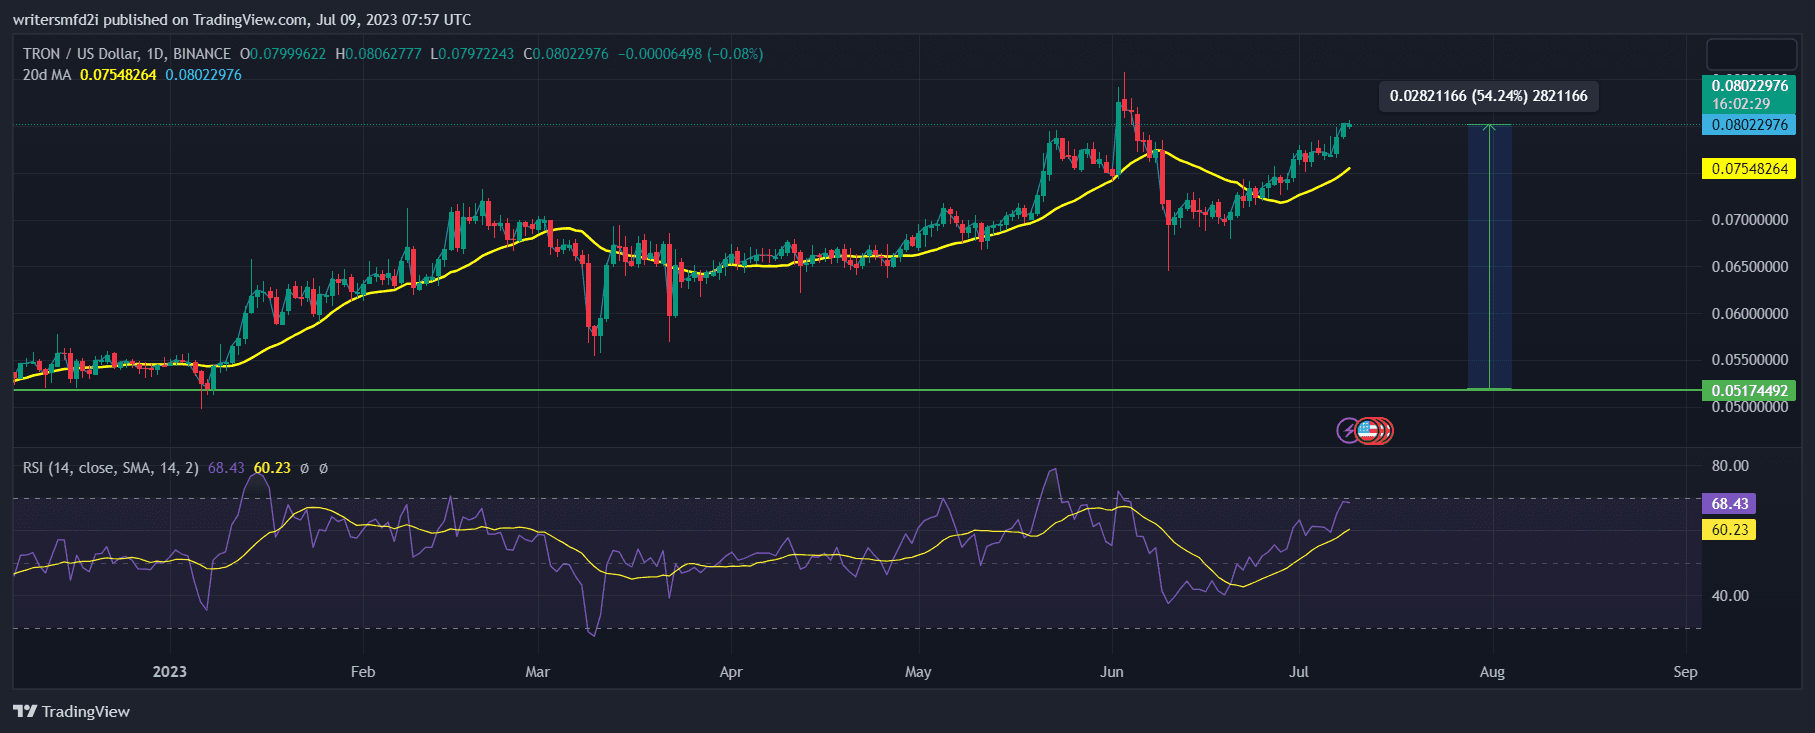1815x733 pixels.
Task: Click the yellow 0.07548264 price axis label
Action: coord(1749,169)
